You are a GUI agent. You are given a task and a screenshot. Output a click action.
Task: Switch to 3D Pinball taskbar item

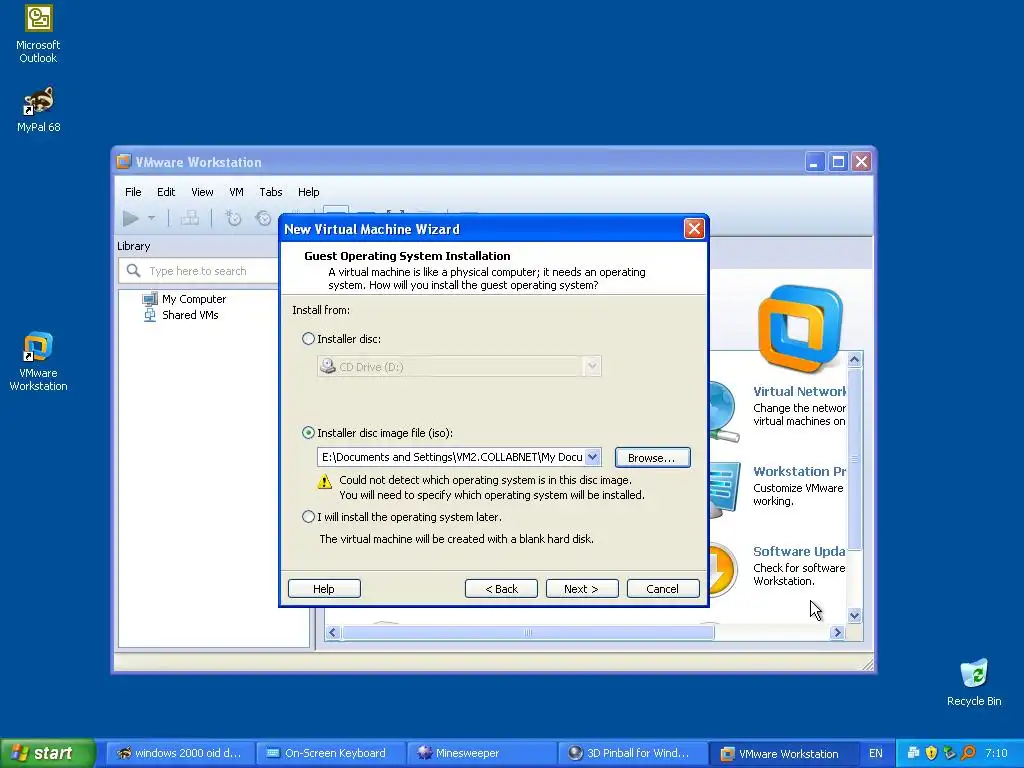pyautogui.click(x=632, y=753)
